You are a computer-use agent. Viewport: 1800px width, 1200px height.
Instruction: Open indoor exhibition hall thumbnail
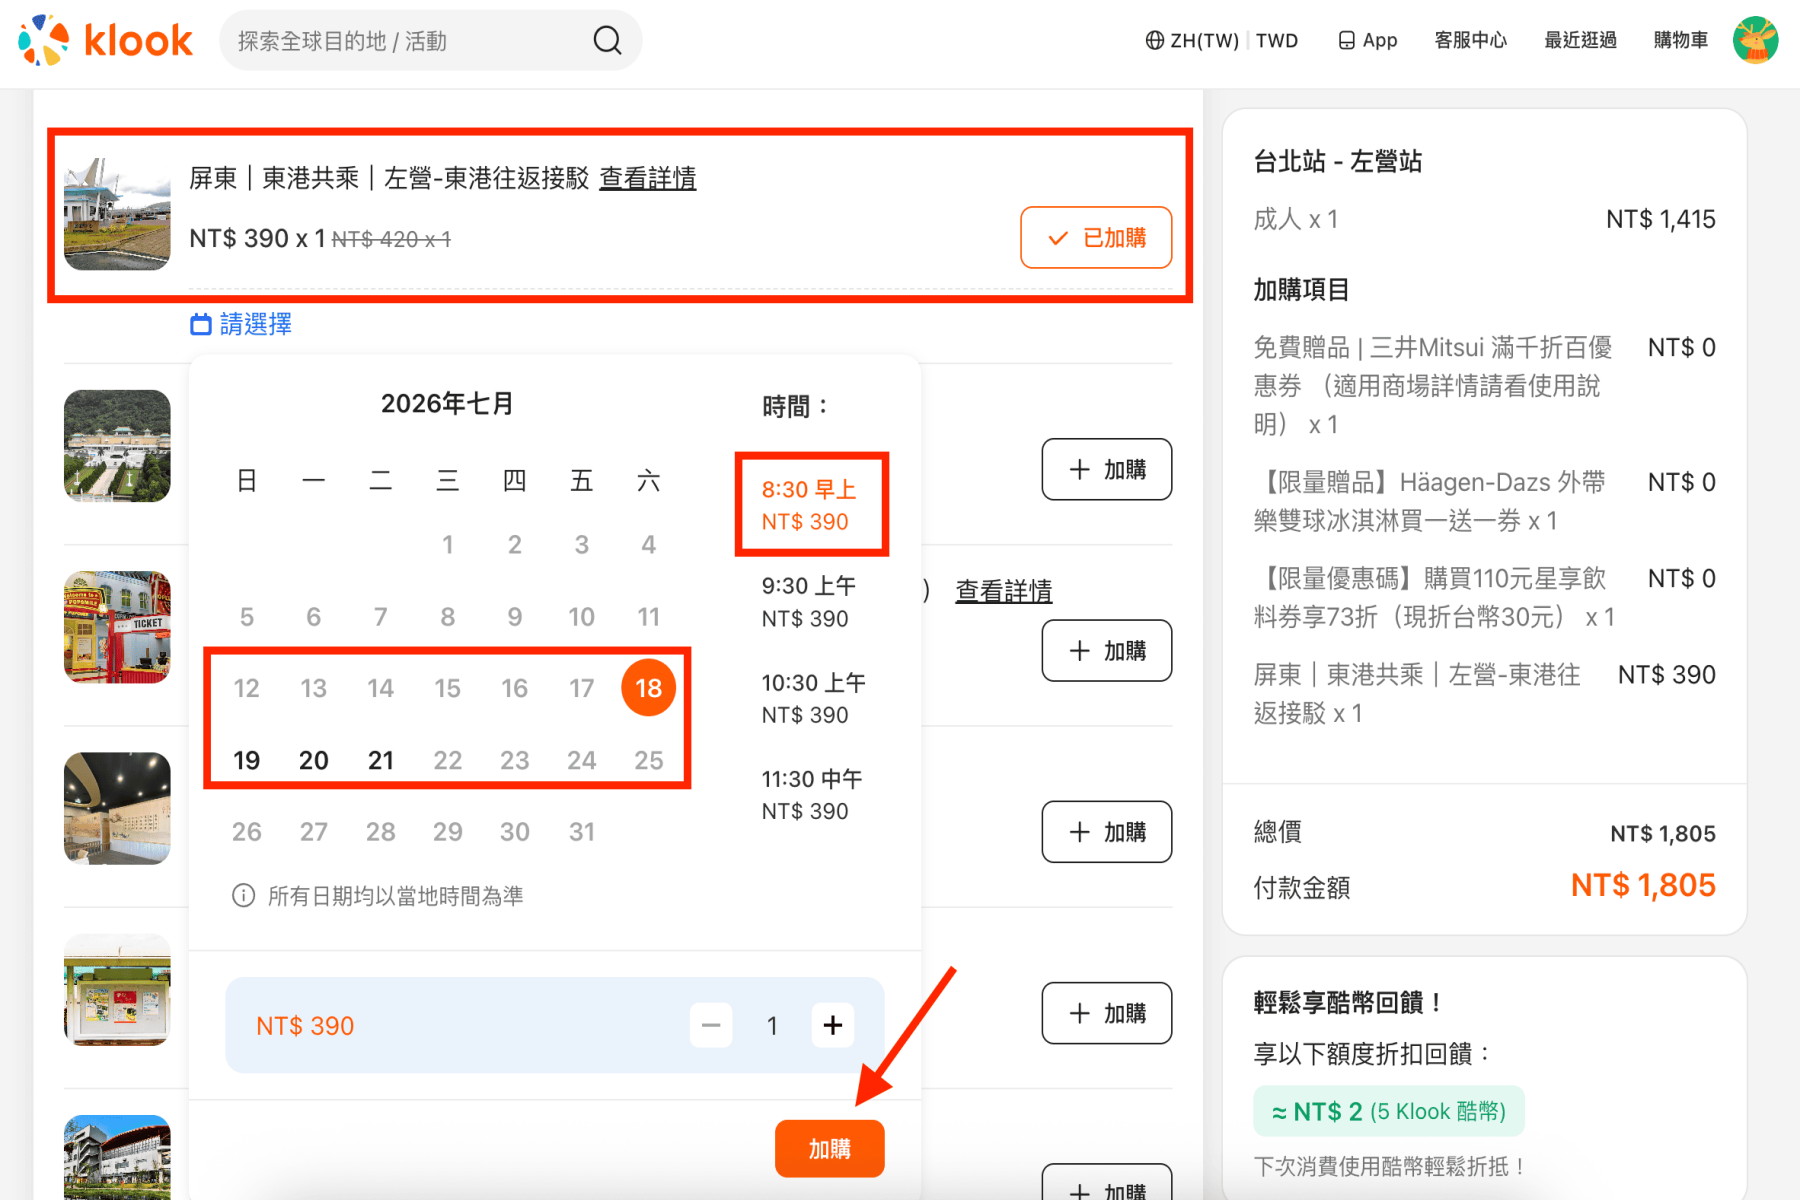(x=117, y=808)
